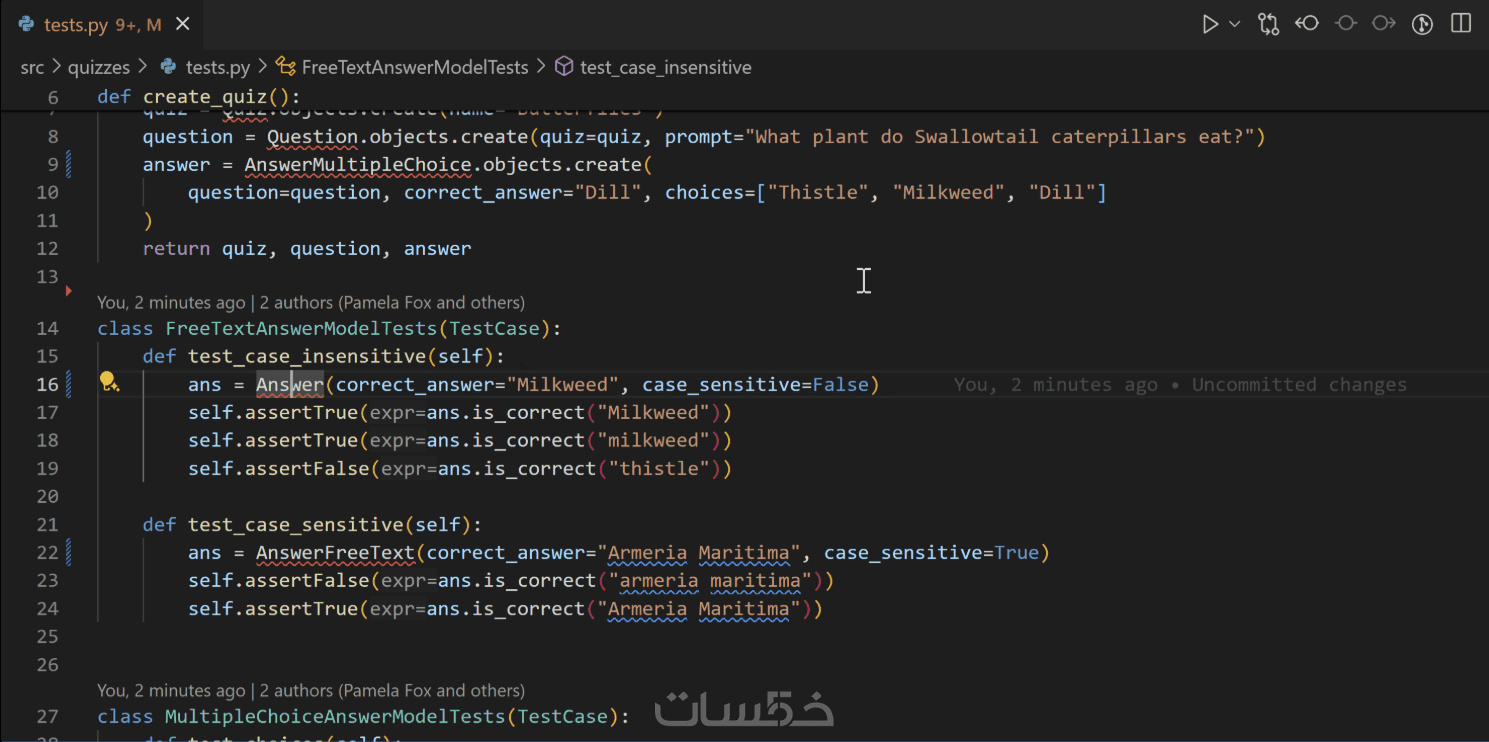Click the 'choices' keyword argument on line 10

point(705,192)
